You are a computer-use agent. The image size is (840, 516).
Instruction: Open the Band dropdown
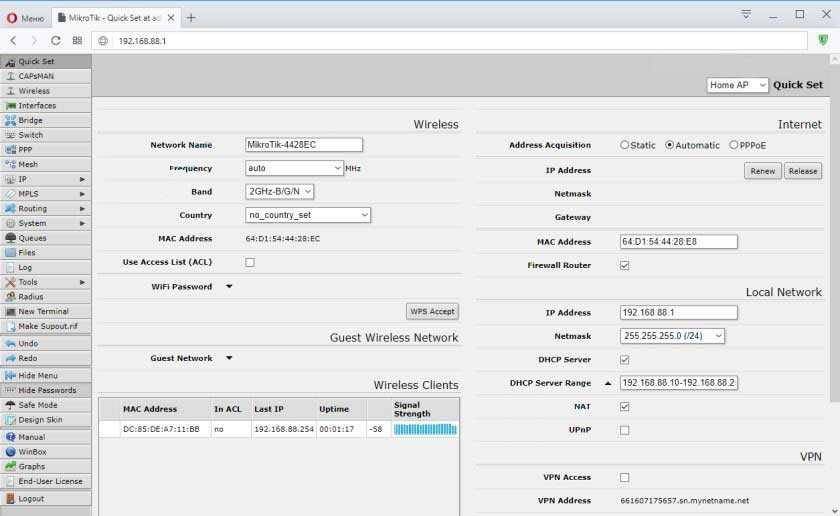click(280, 191)
